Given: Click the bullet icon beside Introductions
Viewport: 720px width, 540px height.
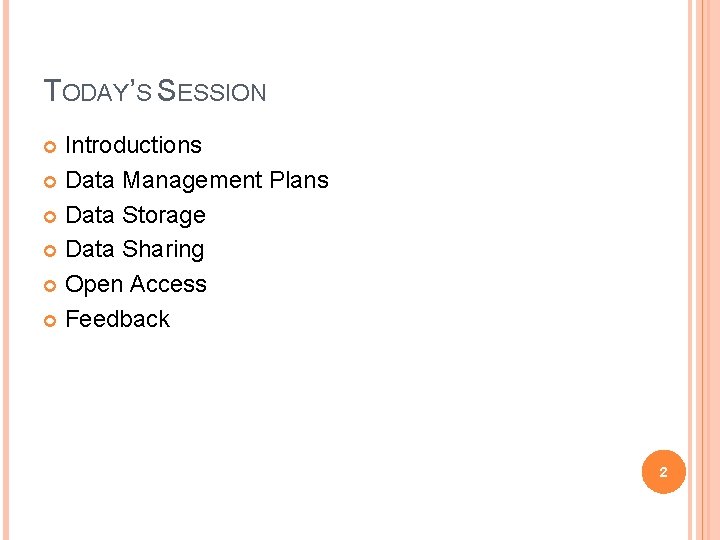Looking at the screenshot, I should coord(51,147).
